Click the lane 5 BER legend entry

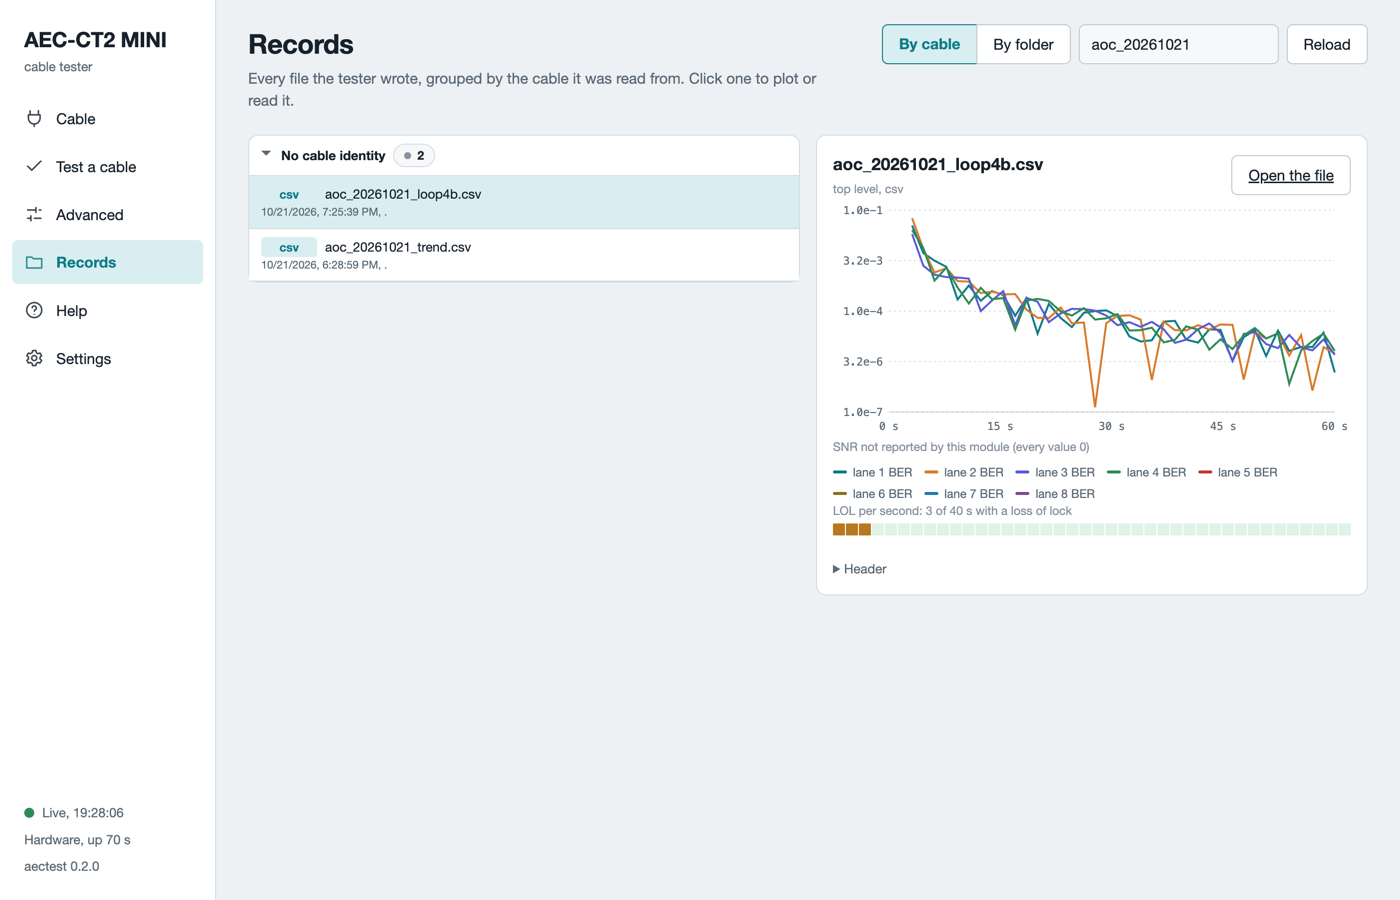pyautogui.click(x=1238, y=472)
